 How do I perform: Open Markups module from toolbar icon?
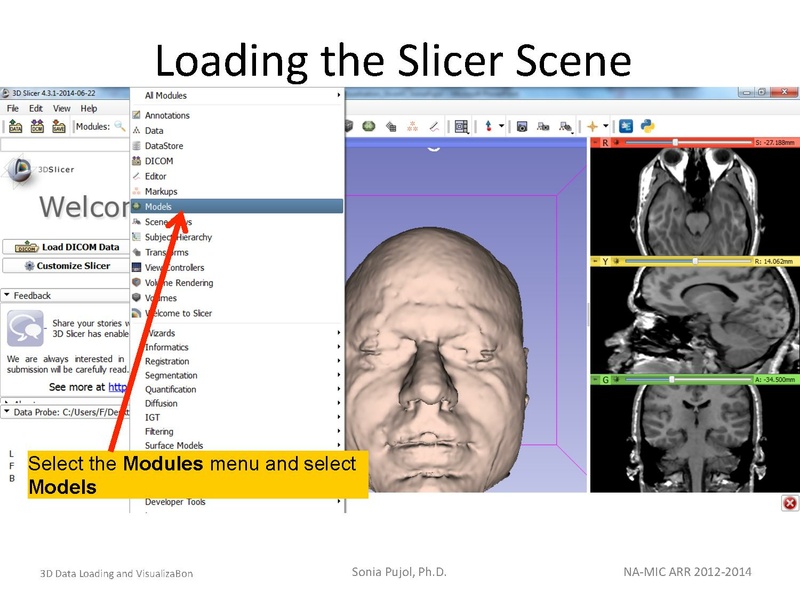tap(412, 126)
